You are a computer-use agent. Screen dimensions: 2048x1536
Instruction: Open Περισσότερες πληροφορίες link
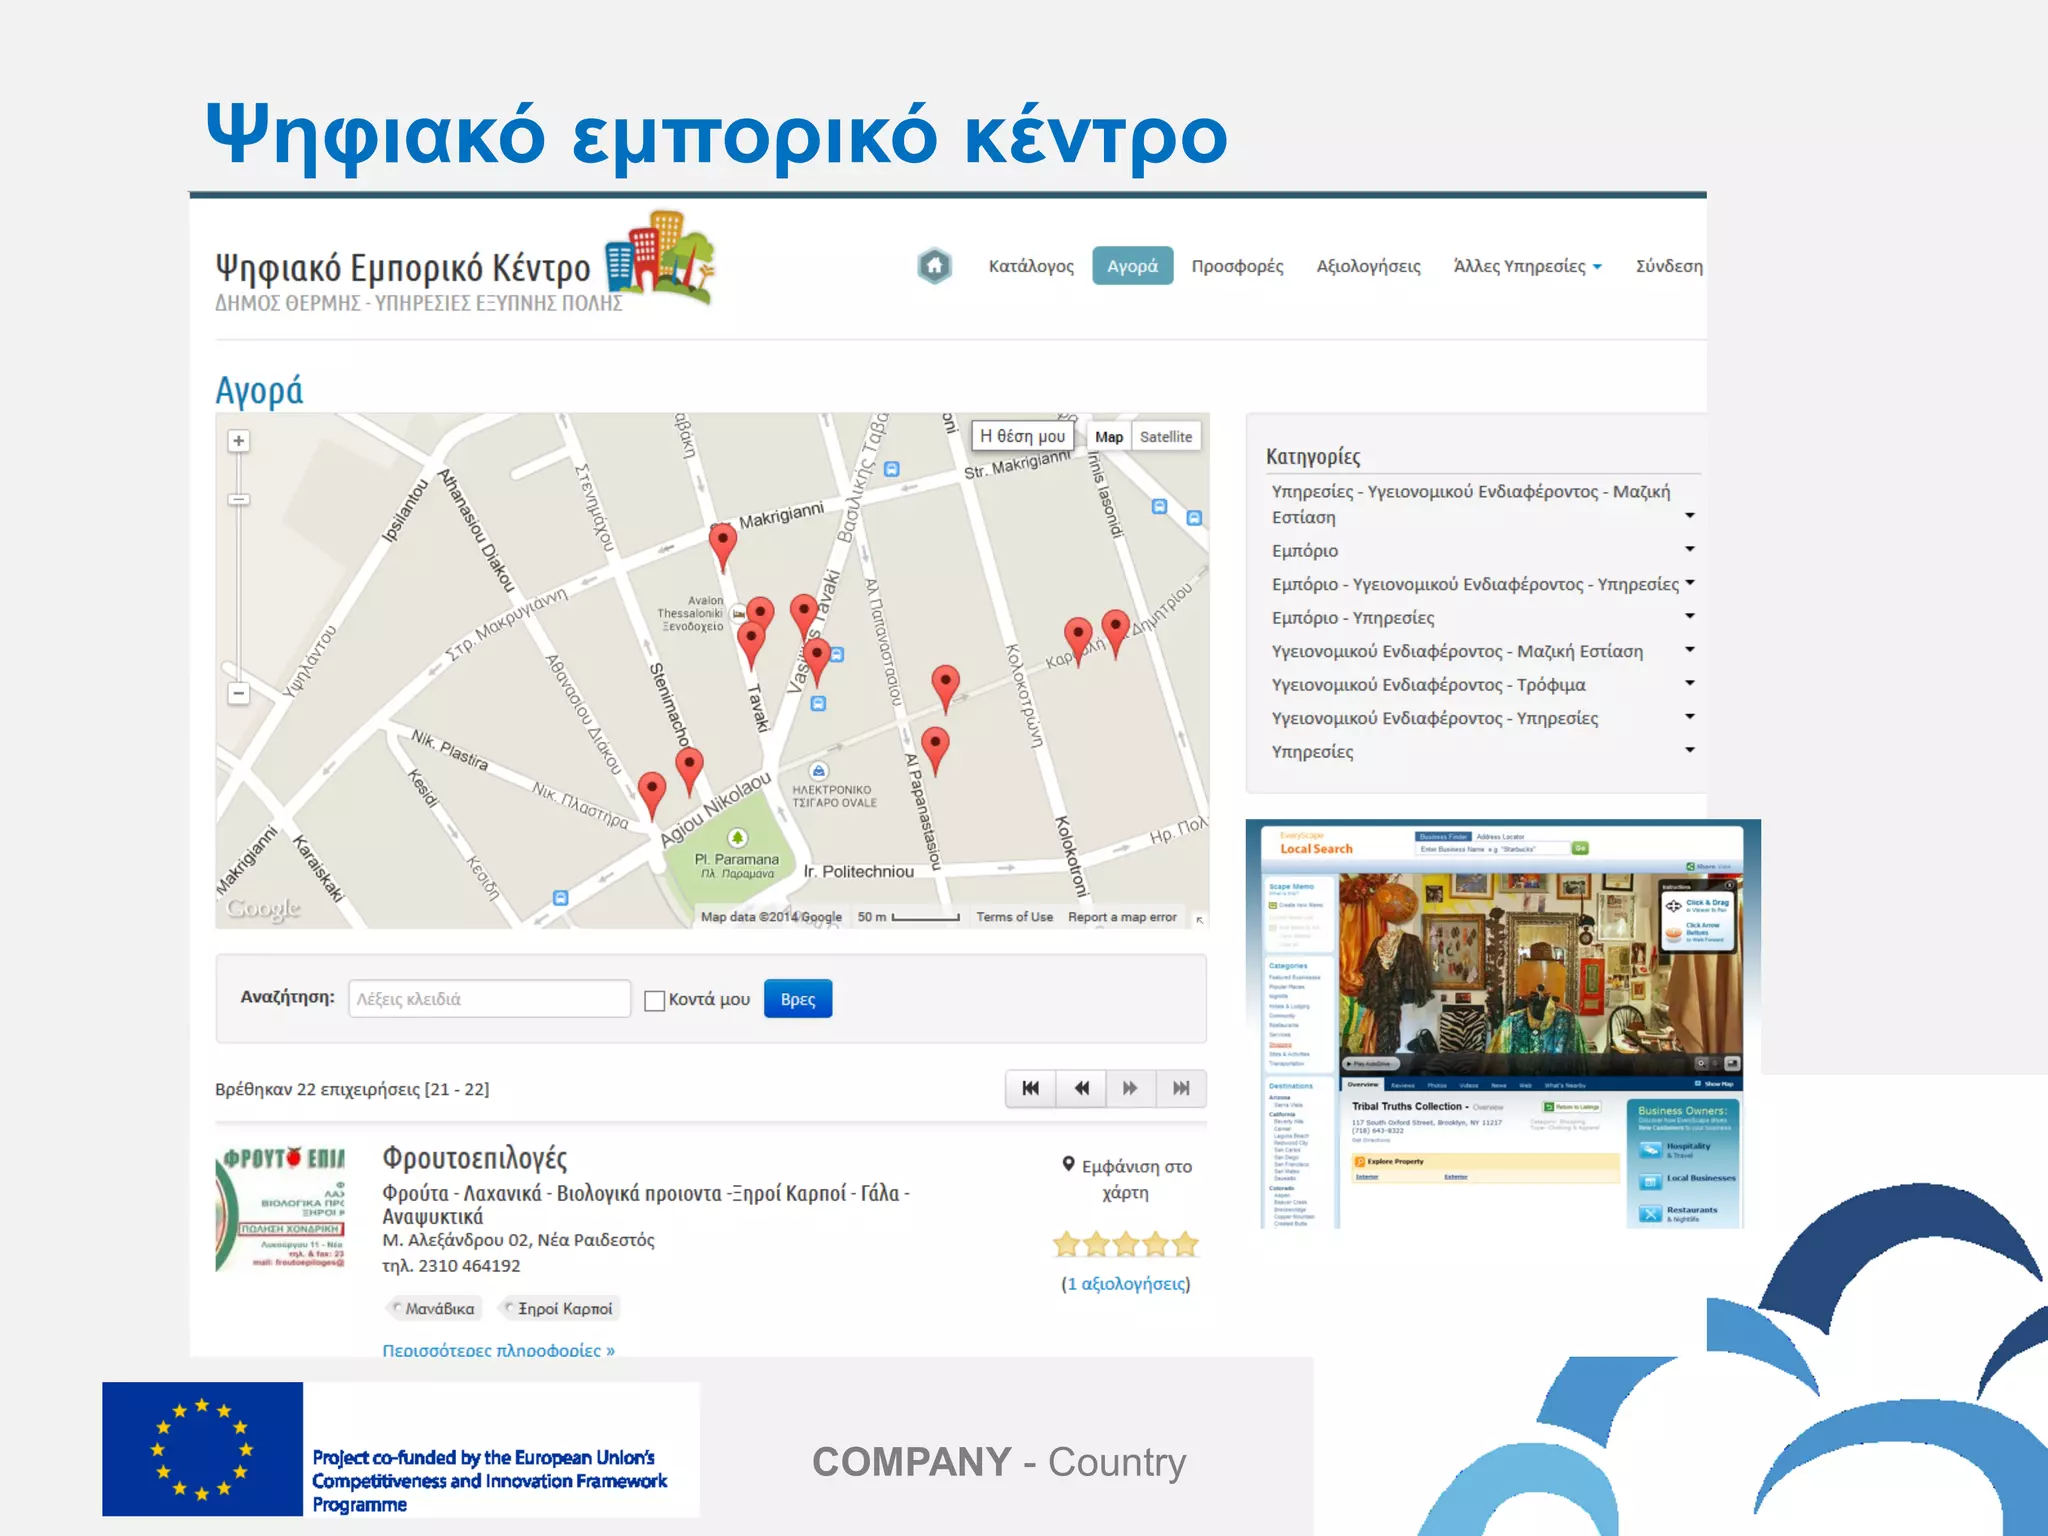pyautogui.click(x=498, y=1350)
